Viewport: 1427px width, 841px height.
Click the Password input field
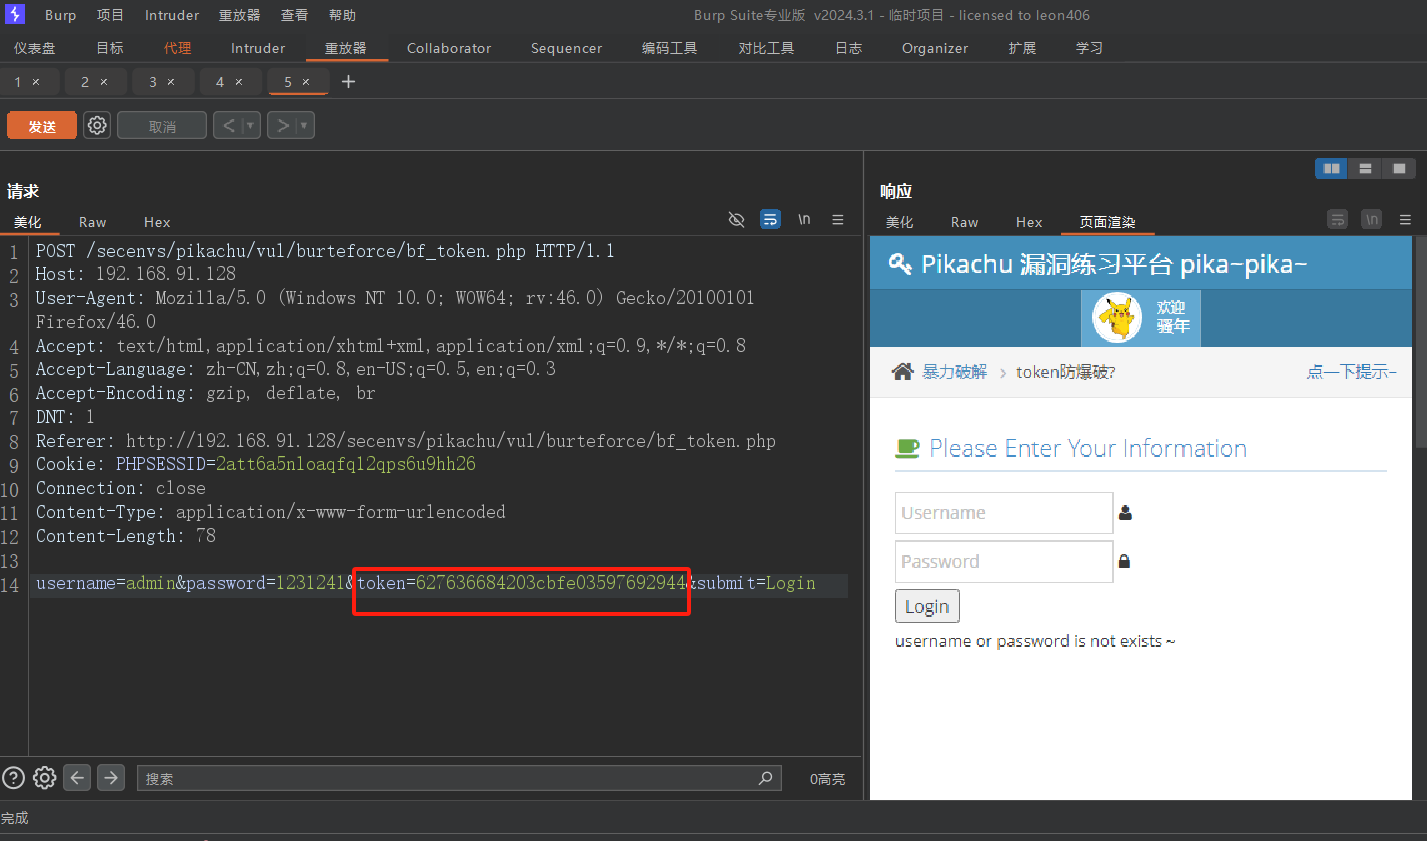tap(1004, 562)
